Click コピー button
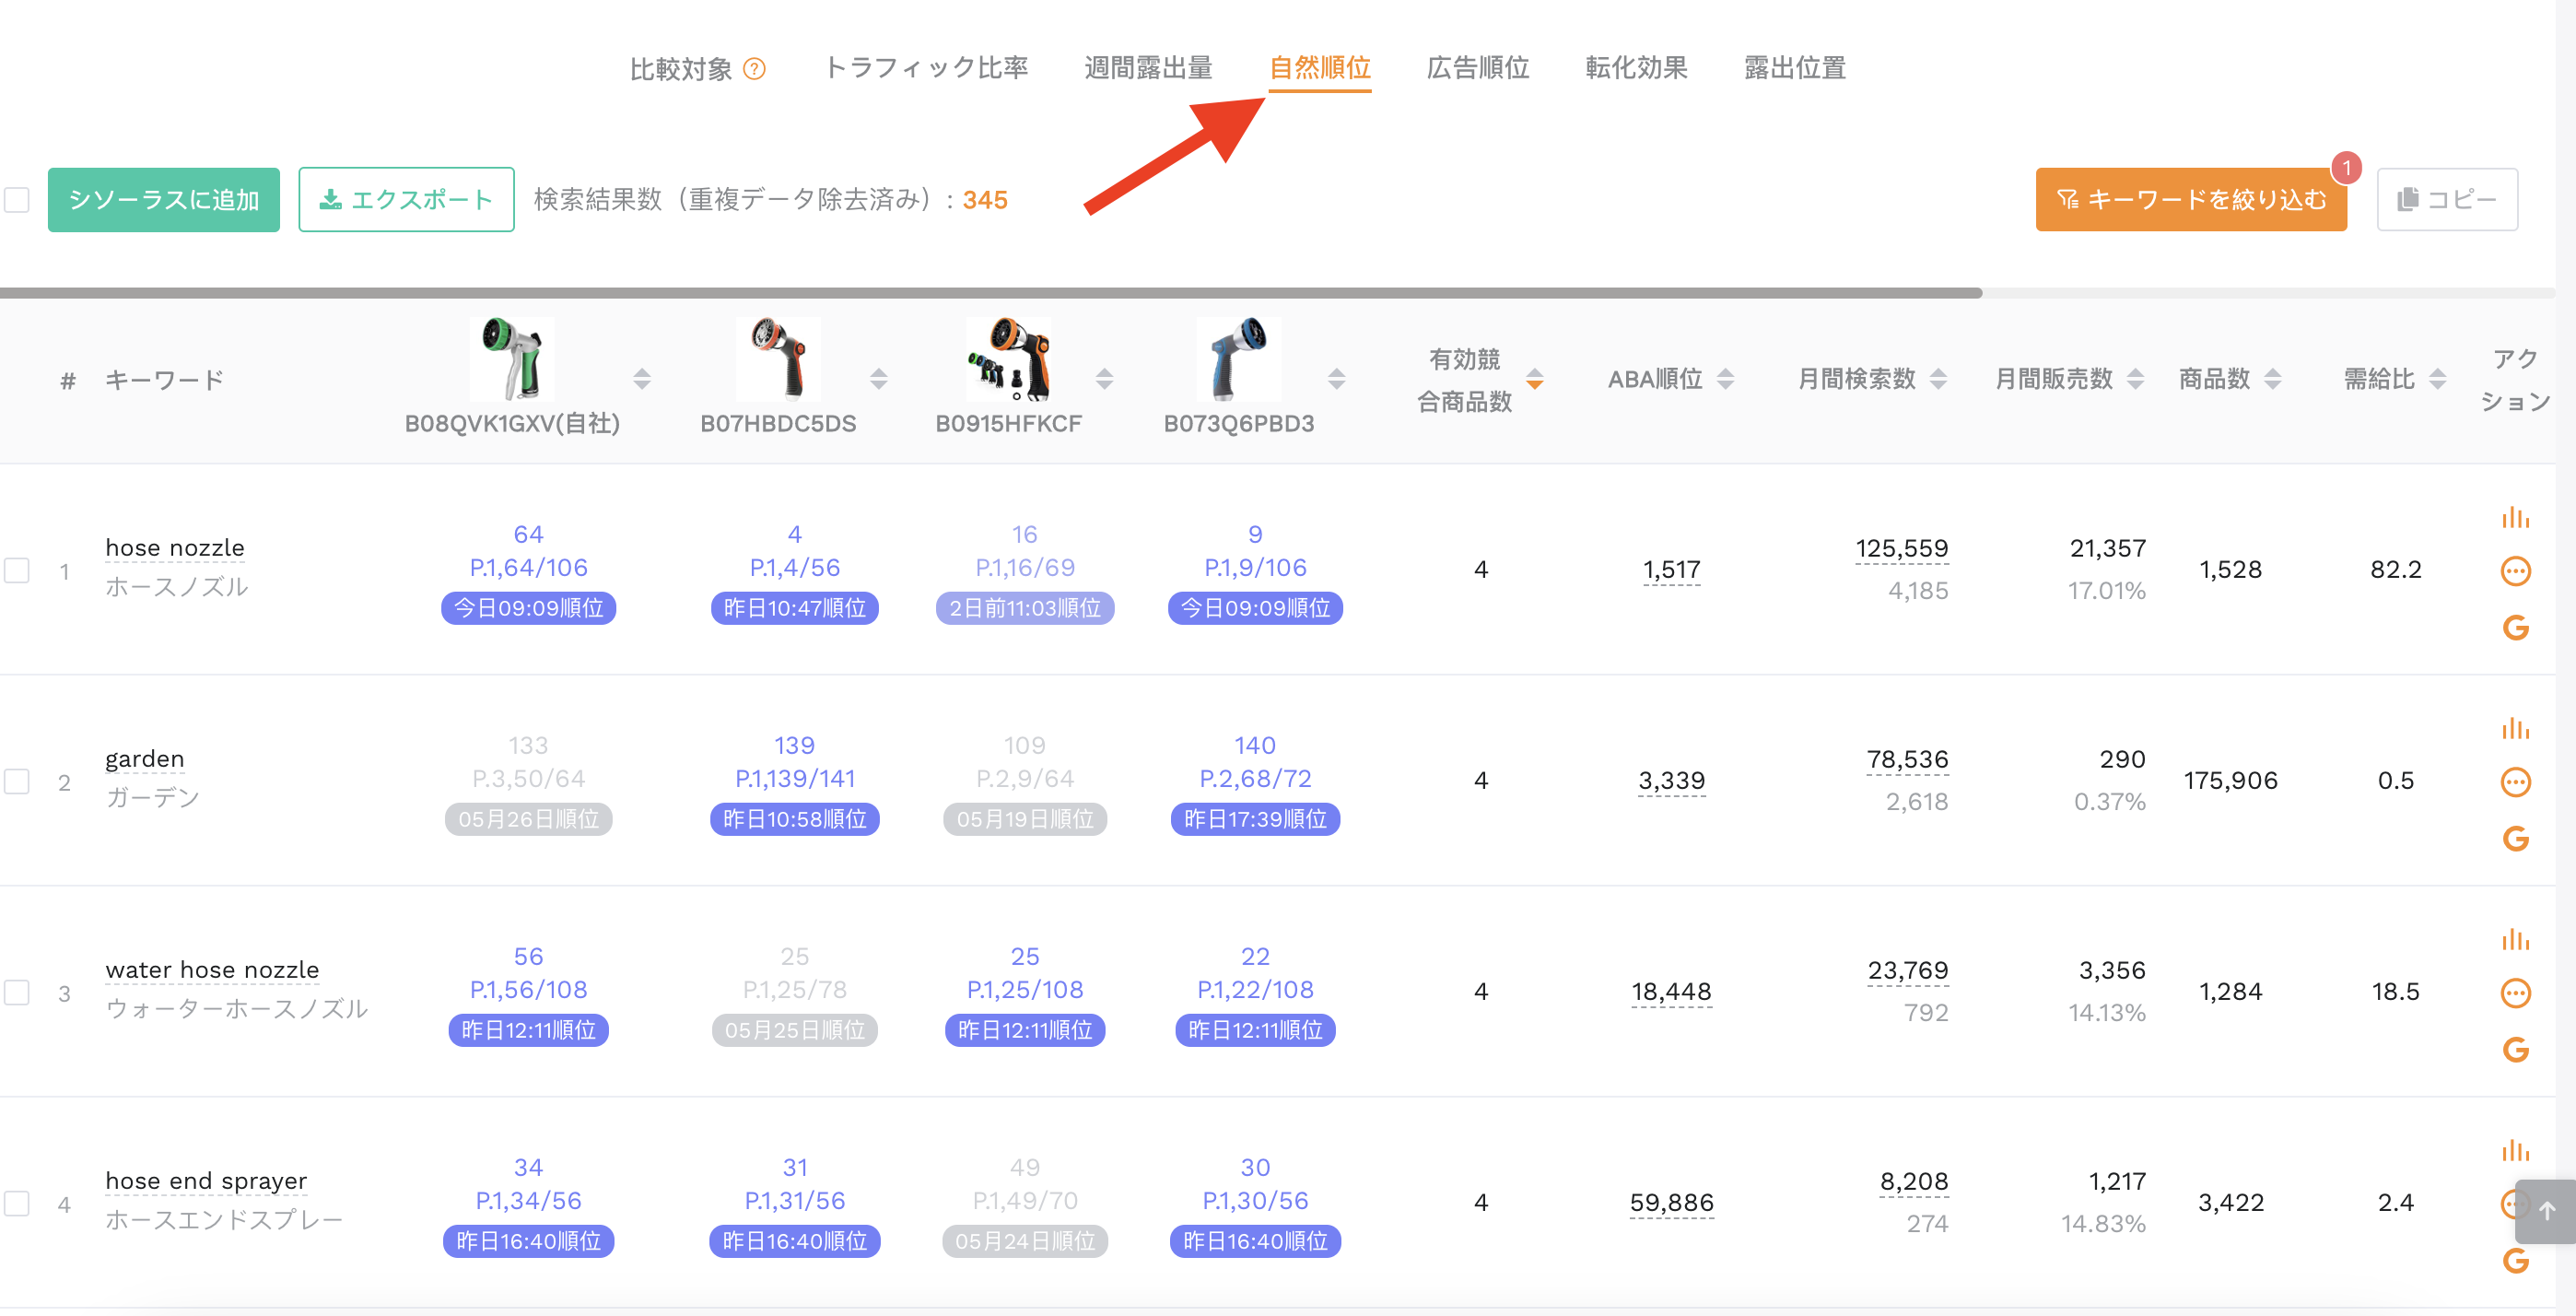 click(x=2447, y=200)
